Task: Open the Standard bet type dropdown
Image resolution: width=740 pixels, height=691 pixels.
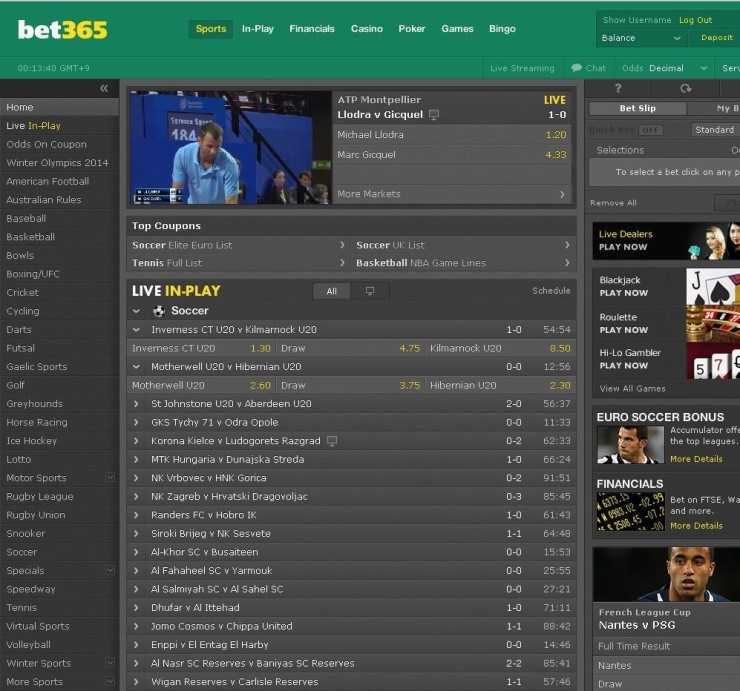Action: point(715,130)
